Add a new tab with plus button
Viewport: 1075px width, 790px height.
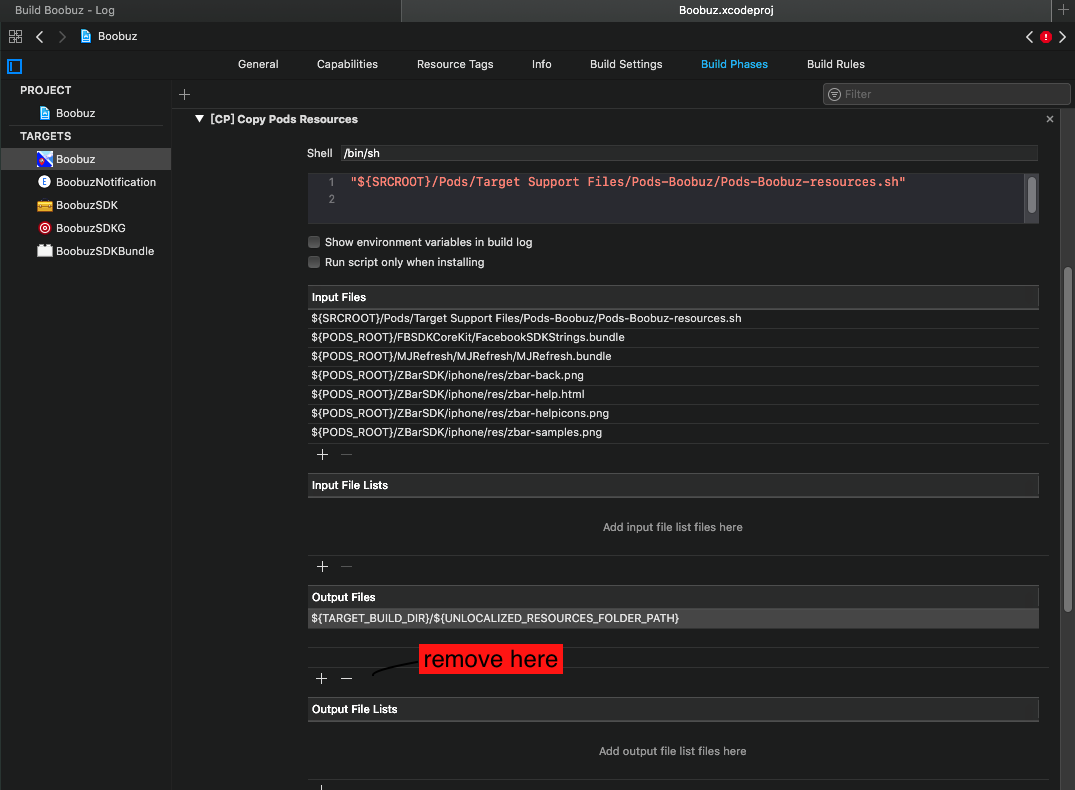[x=1063, y=10]
